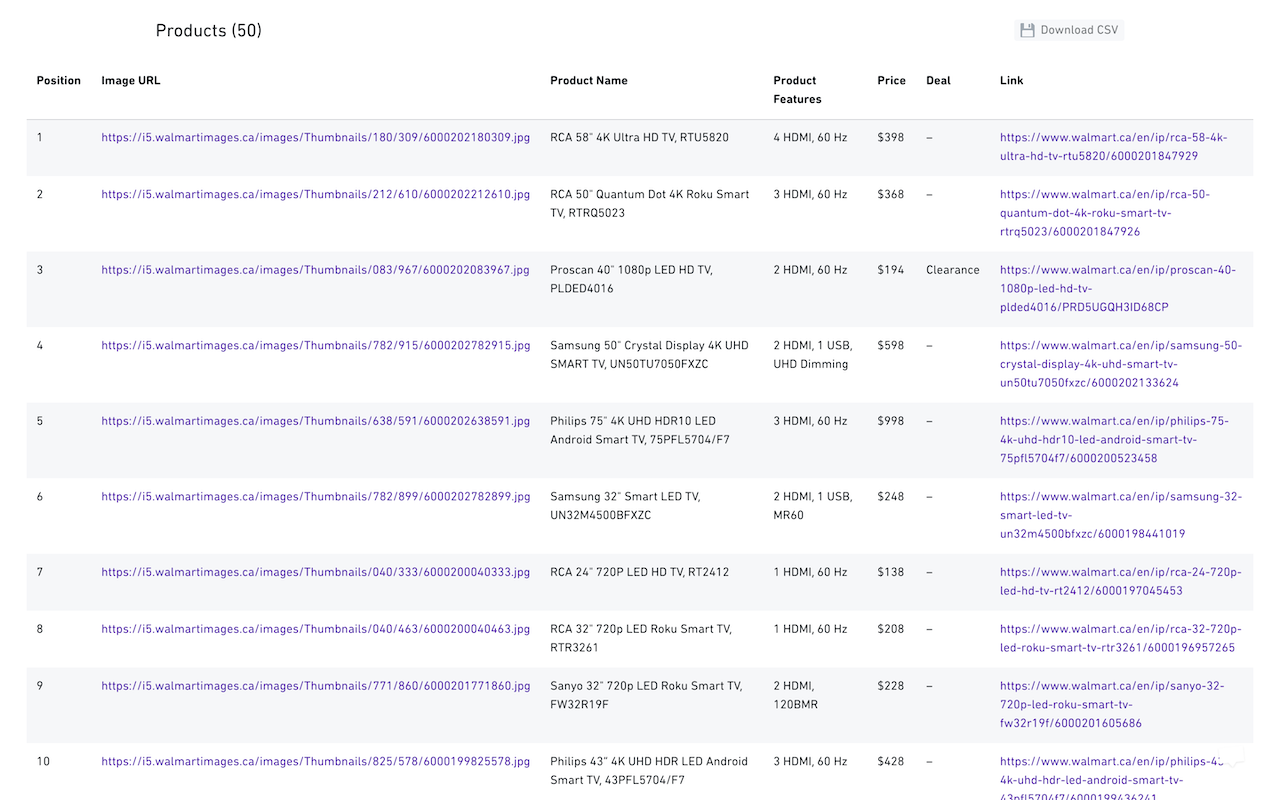Select product name RCA 24" 720P LED HD TV
The width and height of the screenshot is (1280, 800).
point(639,572)
